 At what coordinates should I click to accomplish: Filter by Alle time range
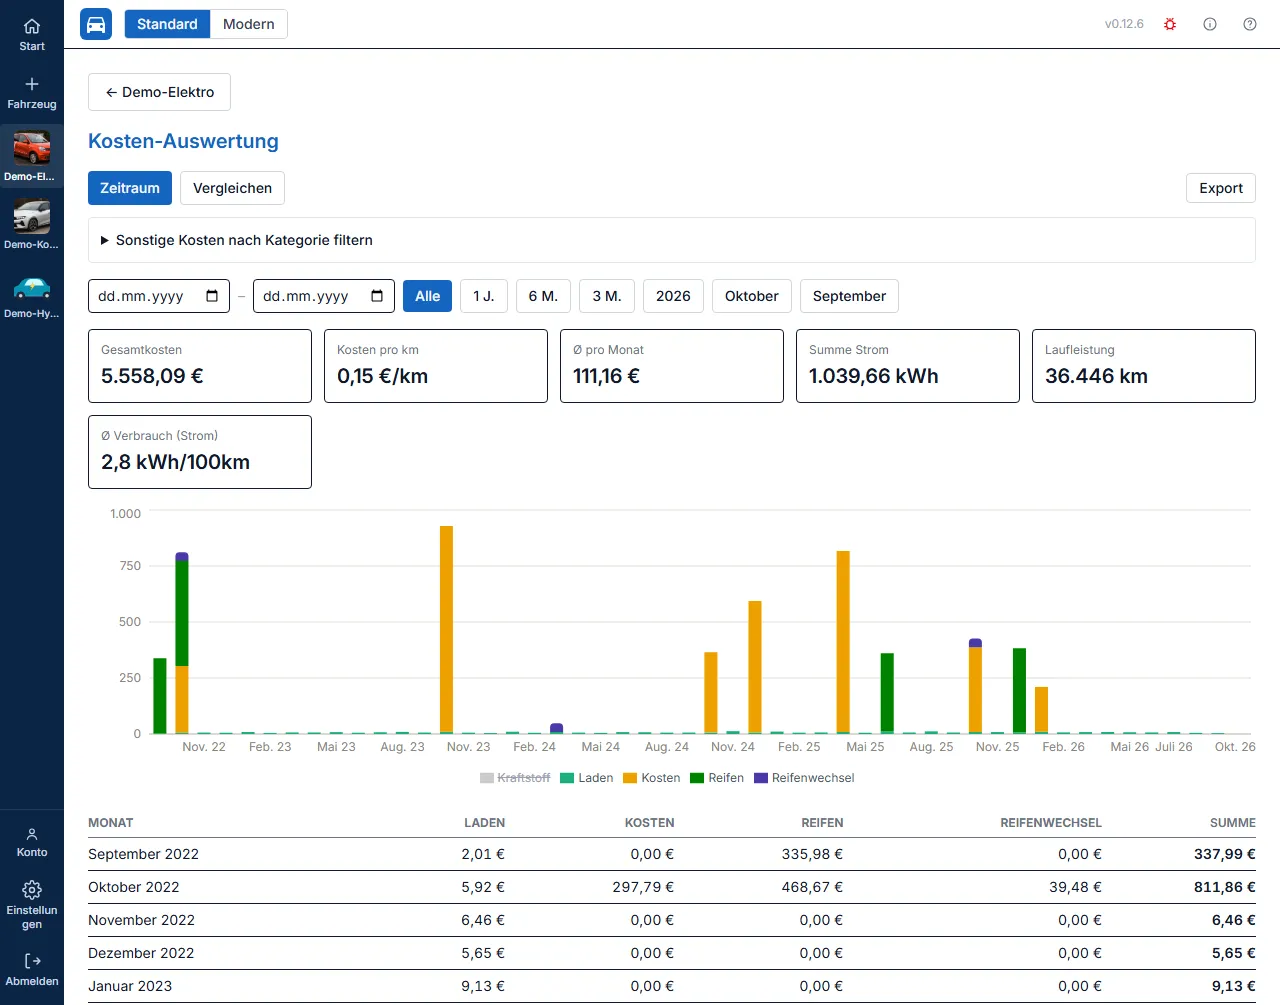[427, 296]
